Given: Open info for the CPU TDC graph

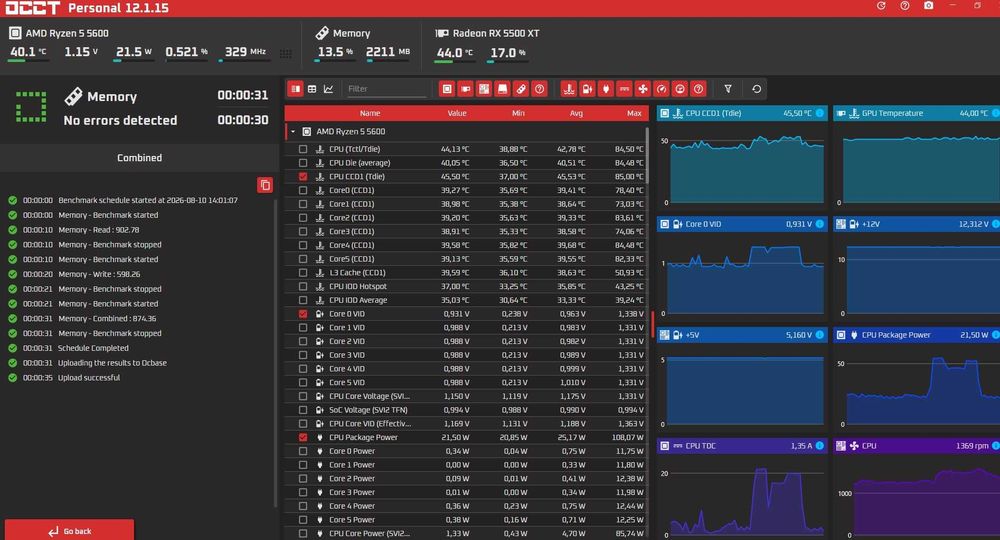Looking at the screenshot, I should (x=820, y=446).
